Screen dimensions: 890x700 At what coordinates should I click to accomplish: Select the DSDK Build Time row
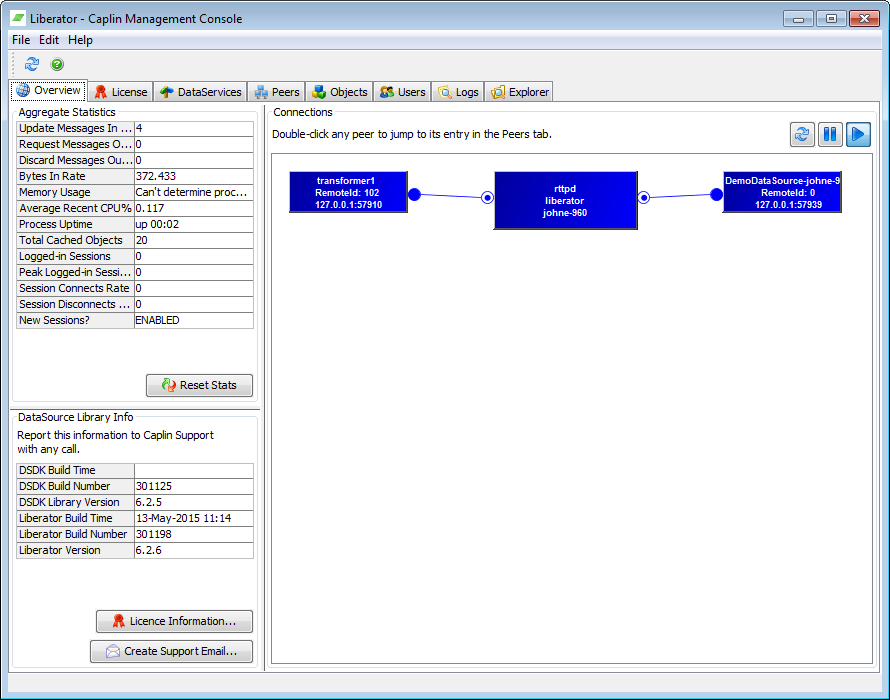pyautogui.click(x=135, y=470)
